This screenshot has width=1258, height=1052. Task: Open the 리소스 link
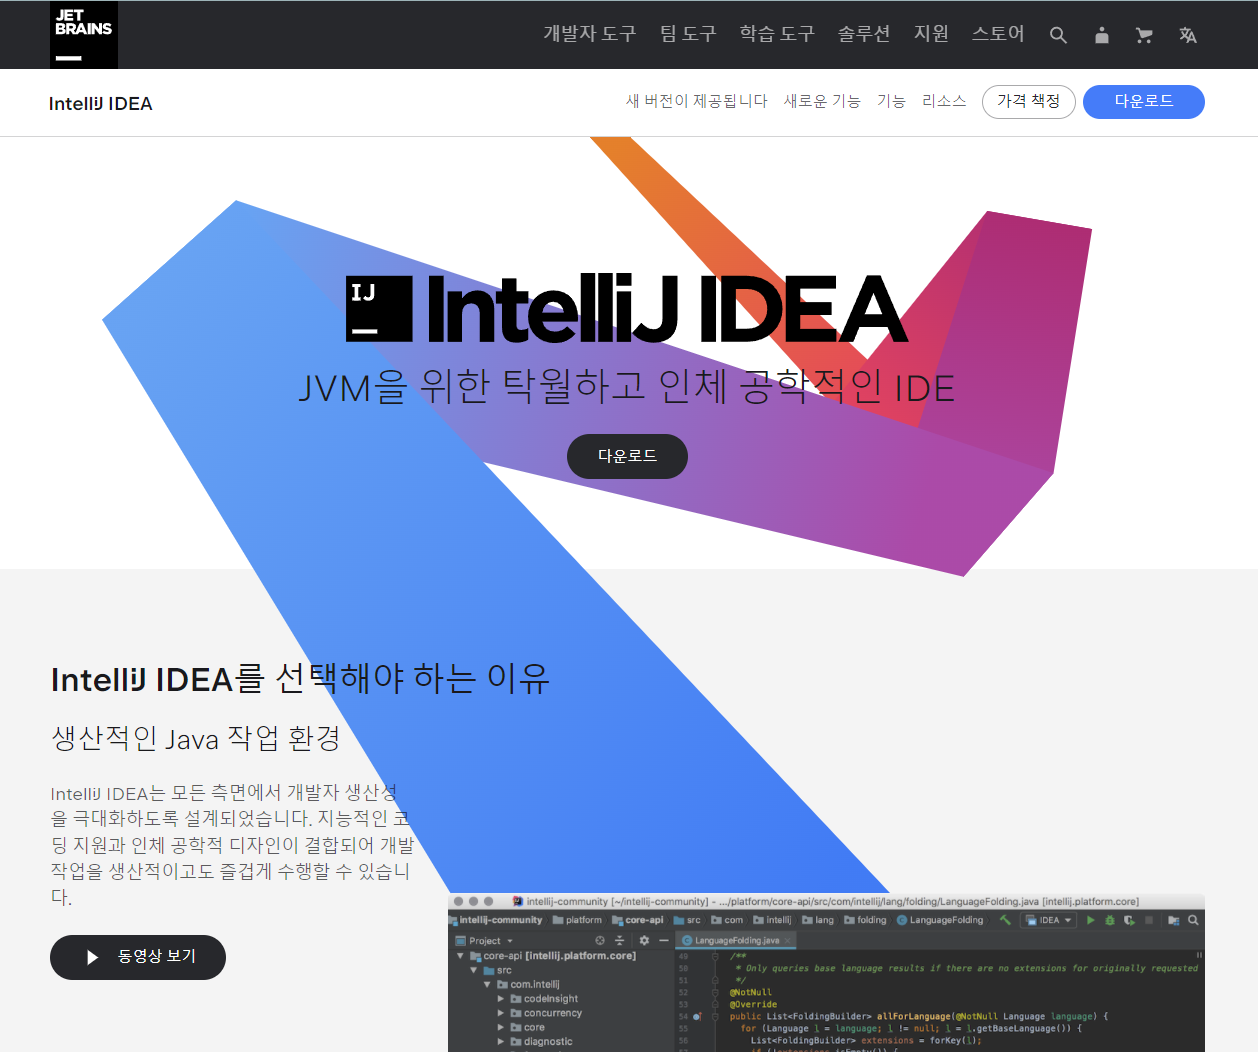944,101
